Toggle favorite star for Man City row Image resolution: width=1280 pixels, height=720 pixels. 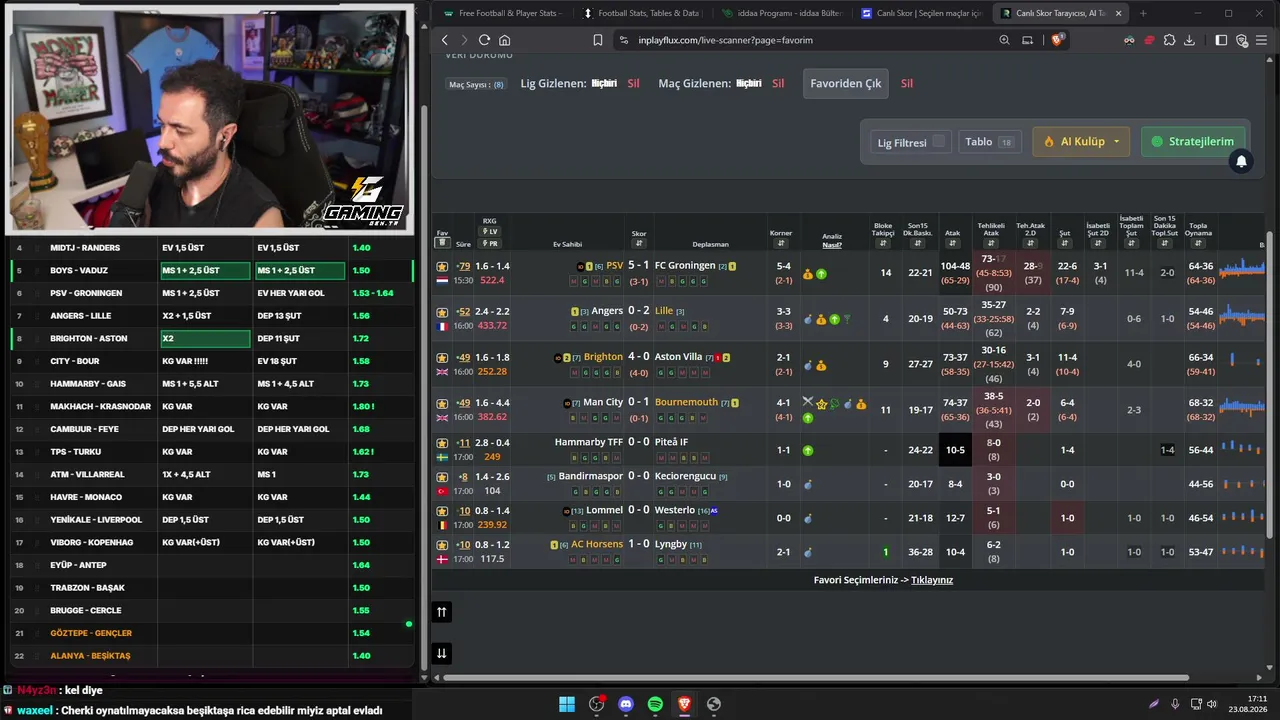pyautogui.click(x=442, y=402)
